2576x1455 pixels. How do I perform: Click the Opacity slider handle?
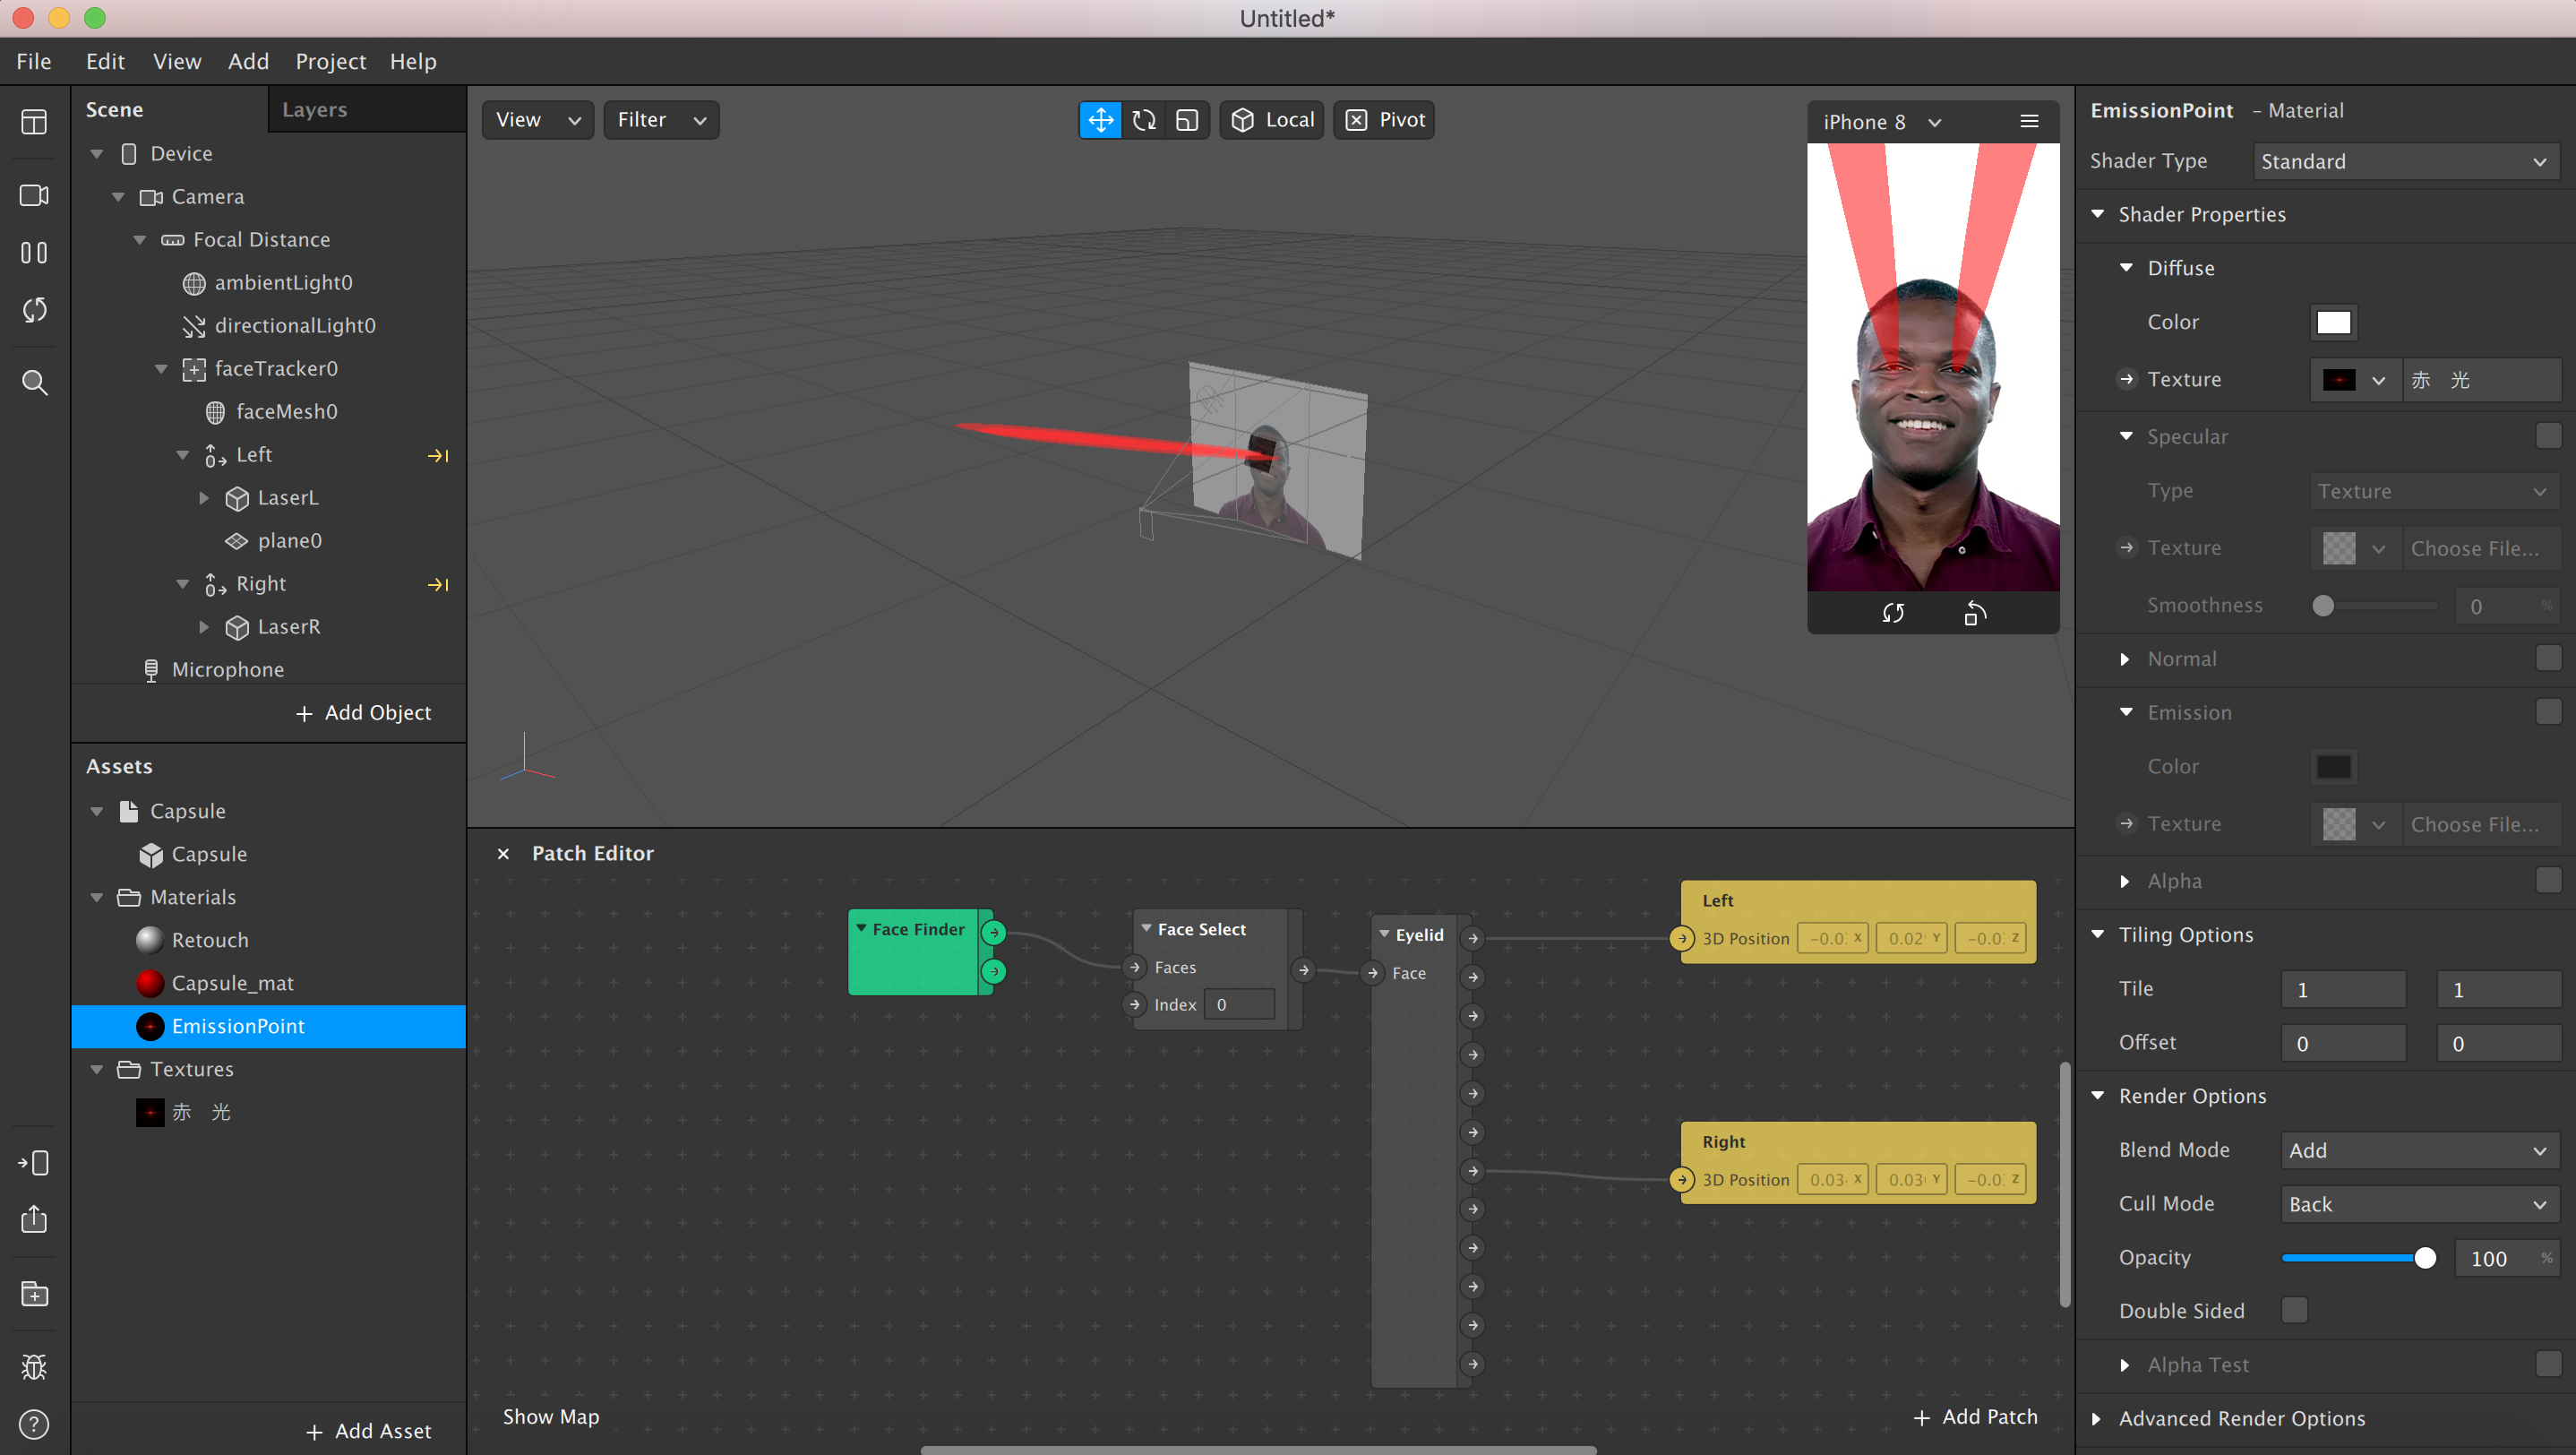(x=2425, y=1258)
